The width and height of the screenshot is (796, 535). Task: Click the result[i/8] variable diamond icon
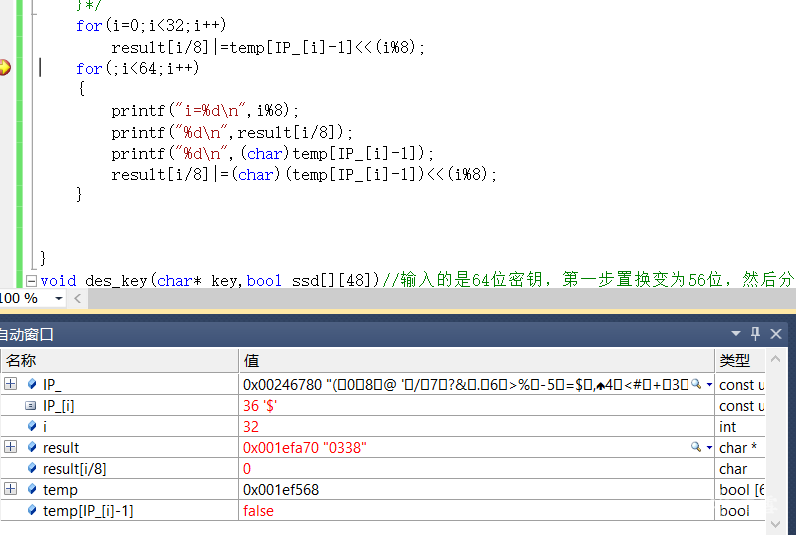point(32,468)
